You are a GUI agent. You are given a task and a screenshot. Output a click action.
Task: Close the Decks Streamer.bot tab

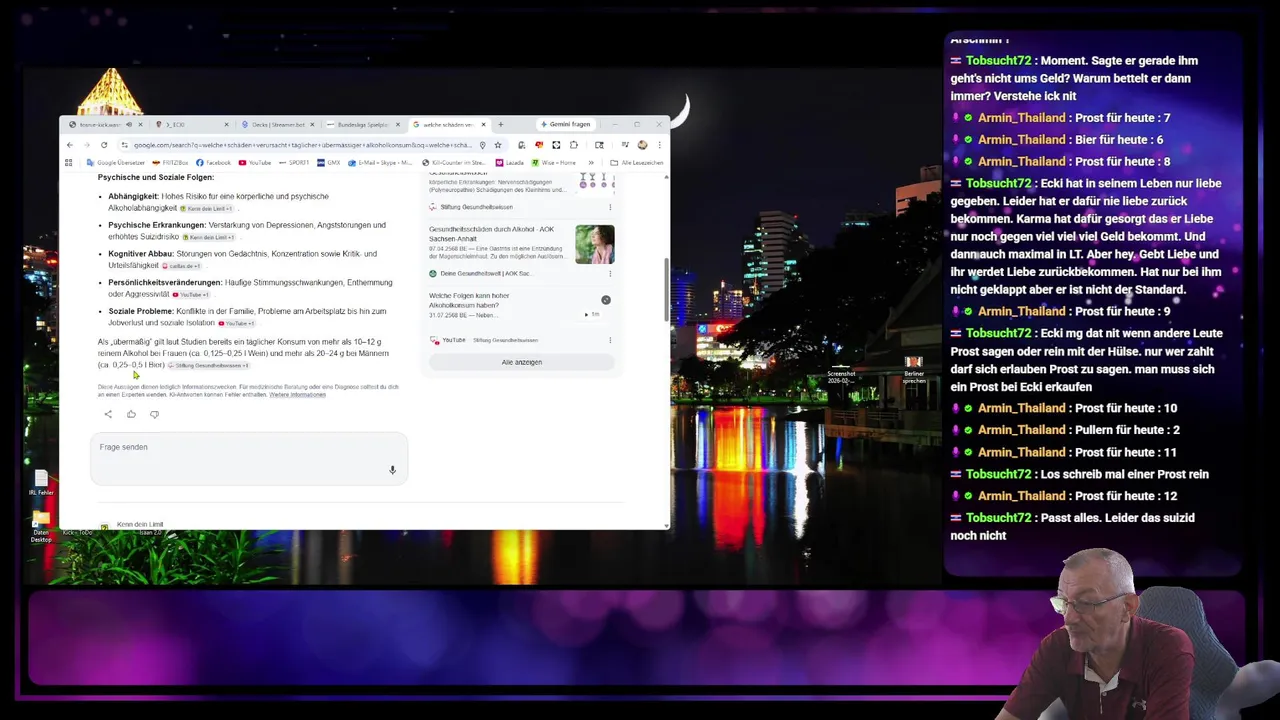313,125
